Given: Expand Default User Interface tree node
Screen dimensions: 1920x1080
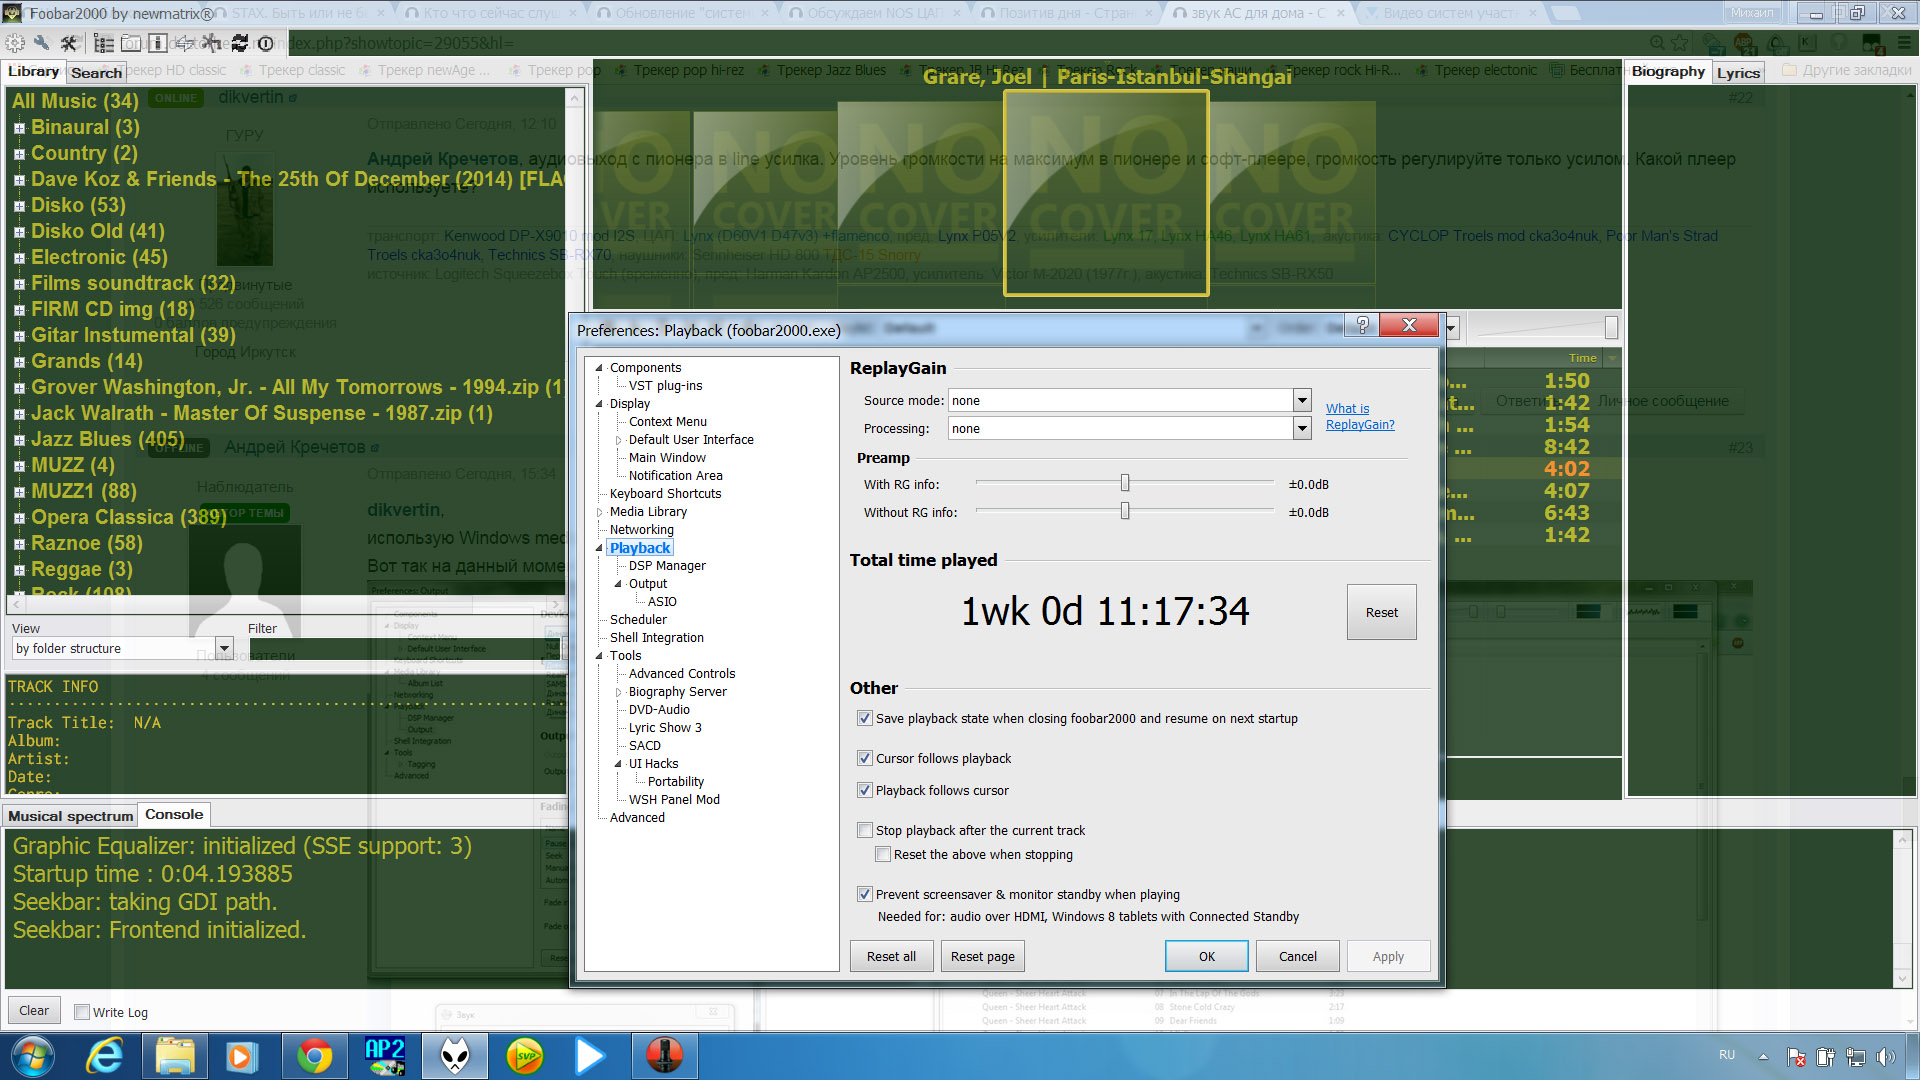Looking at the screenshot, I should click(619, 440).
